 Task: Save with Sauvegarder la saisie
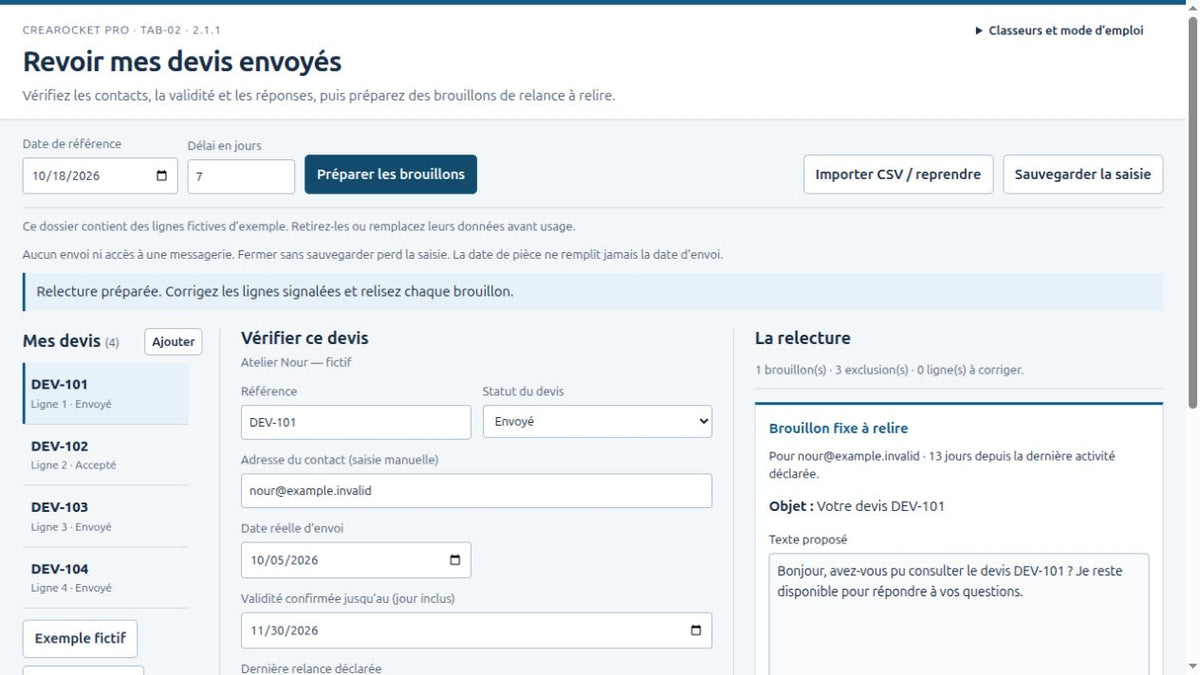1083,174
